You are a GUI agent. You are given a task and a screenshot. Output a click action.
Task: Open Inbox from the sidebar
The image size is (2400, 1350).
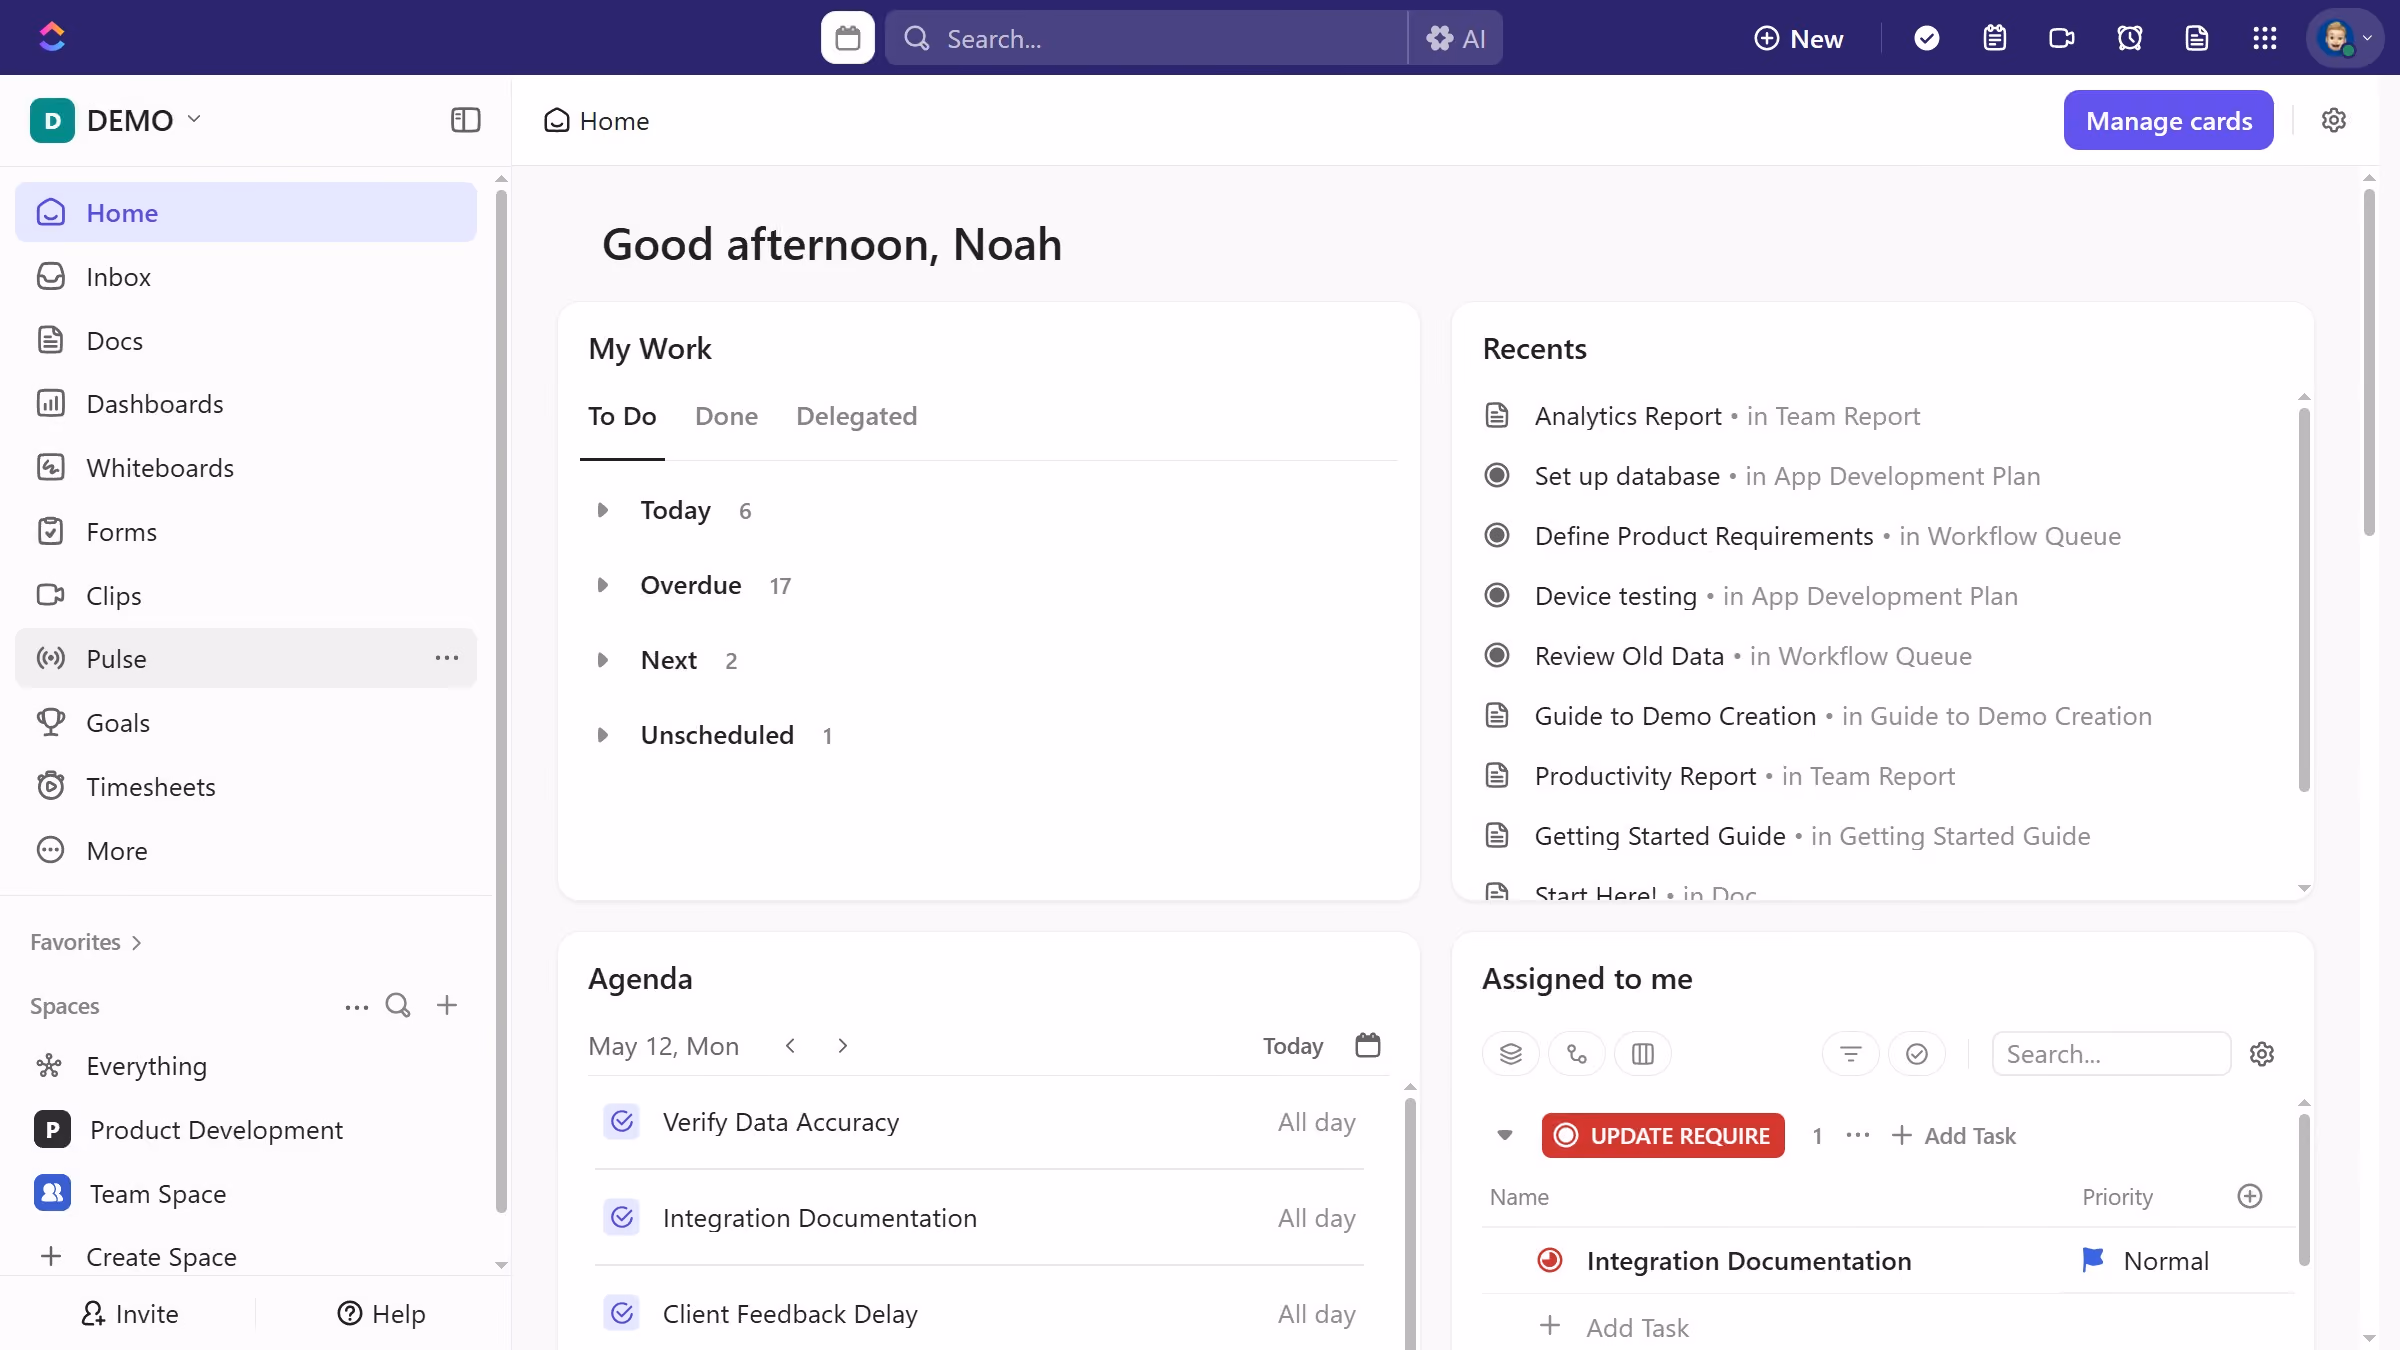246,276
